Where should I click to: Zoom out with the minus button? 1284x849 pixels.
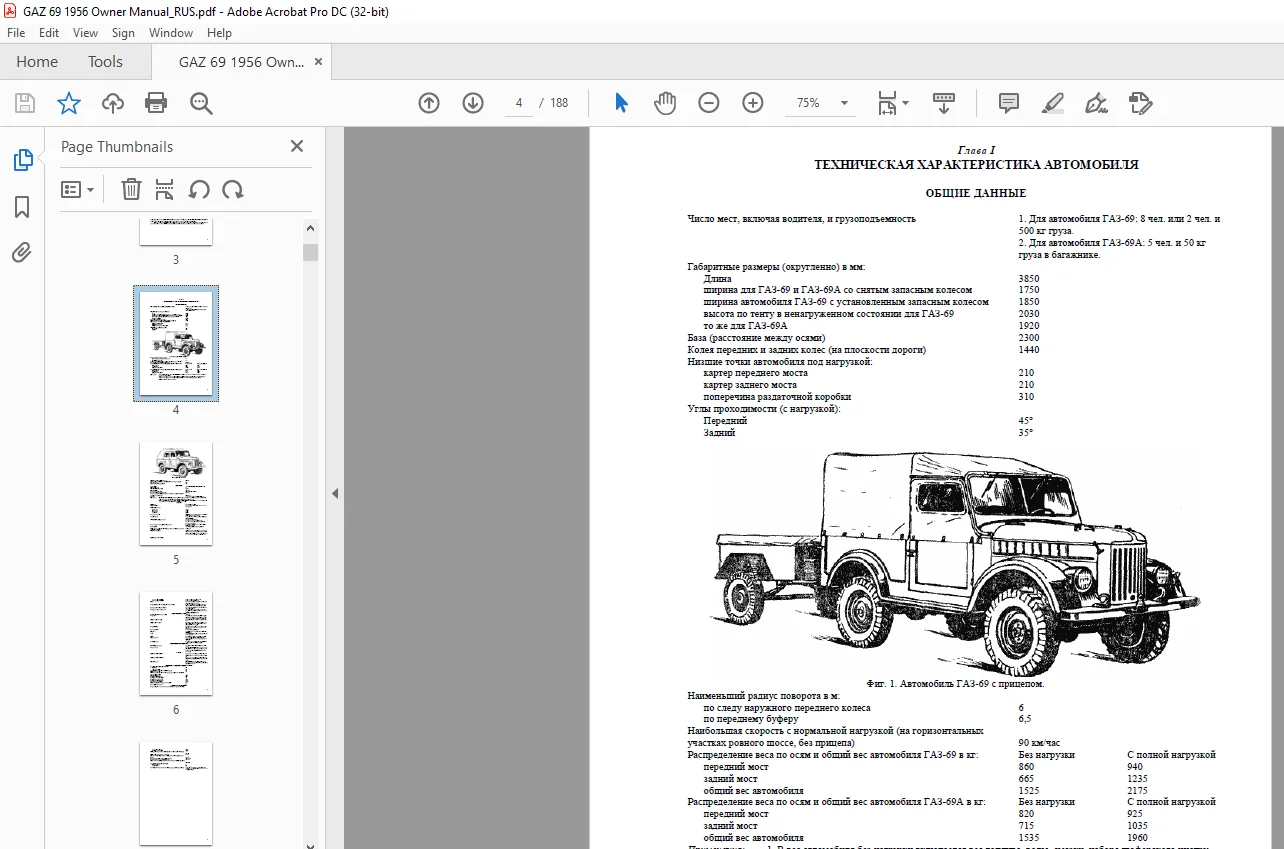(x=709, y=103)
